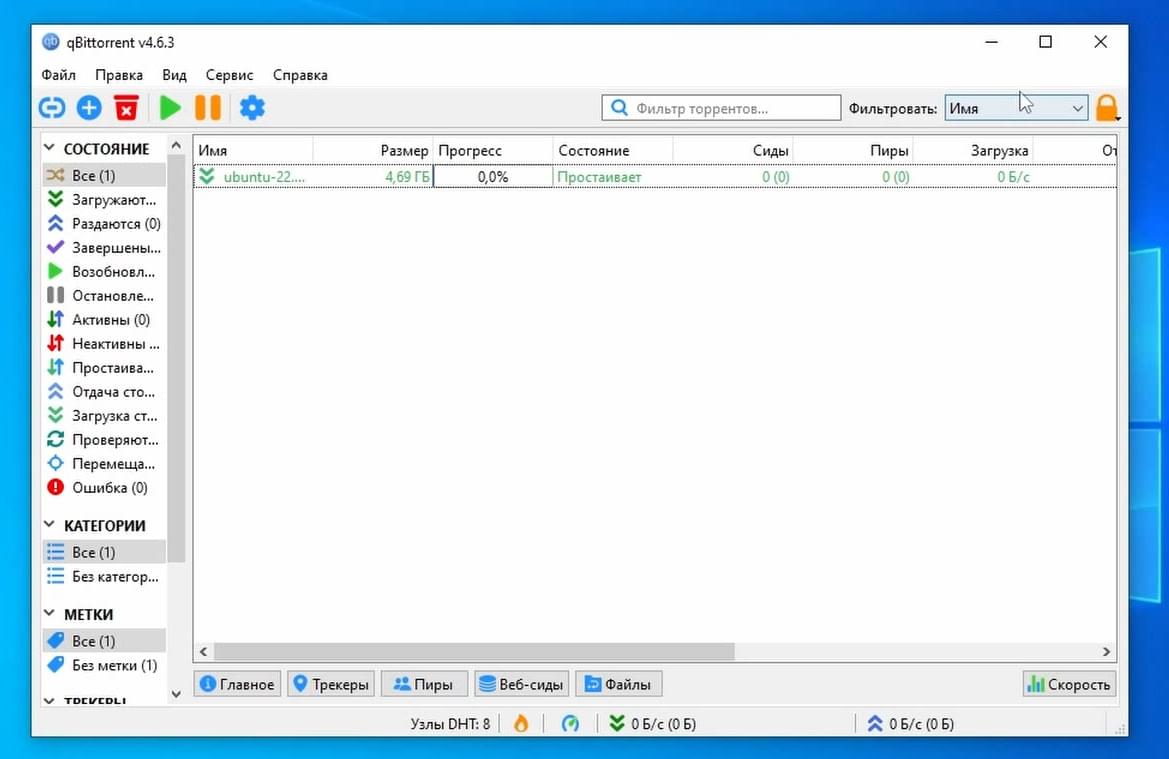Select Отдача стоит filter
The height and width of the screenshot is (759, 1169).
click(104, 391)
